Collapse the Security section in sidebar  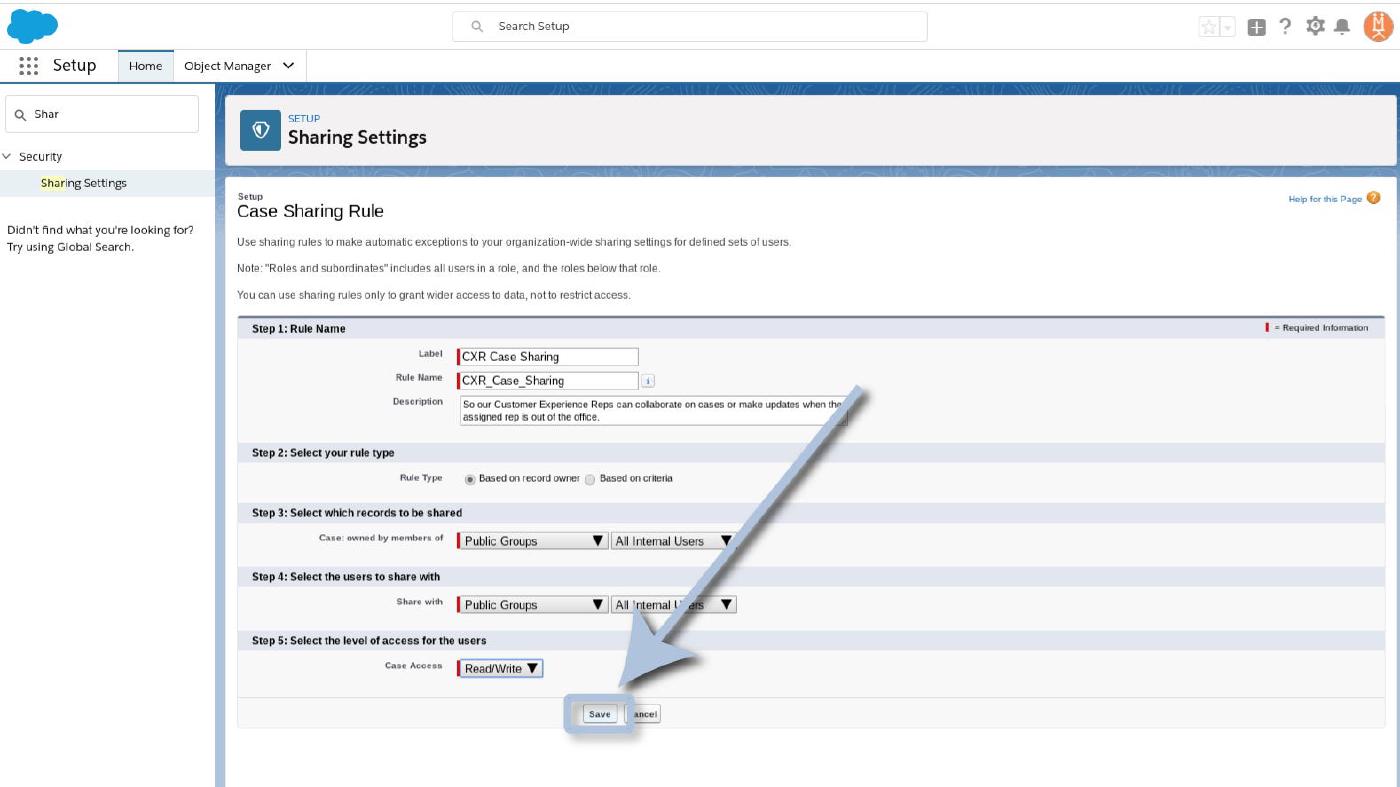coord(8,157)
